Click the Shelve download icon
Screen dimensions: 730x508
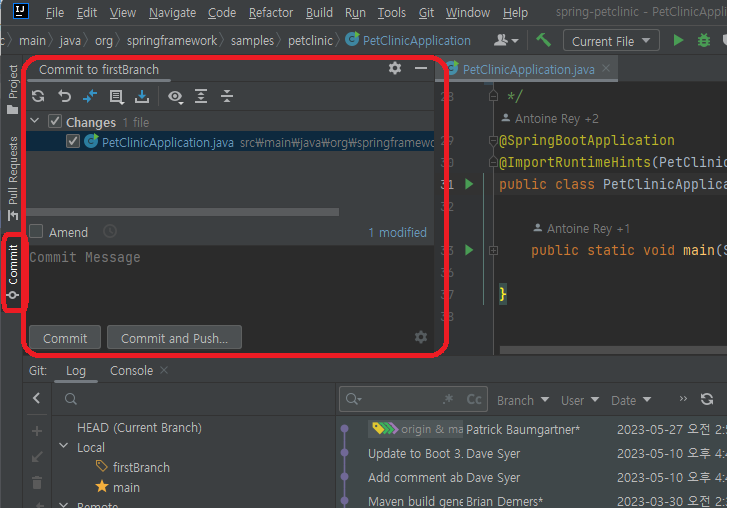click(x=142, y=96)
